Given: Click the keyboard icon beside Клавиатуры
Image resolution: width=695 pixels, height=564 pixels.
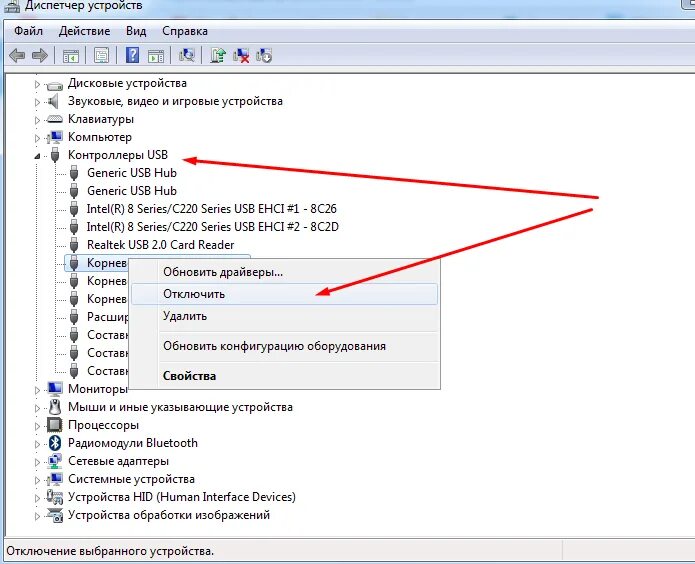Looking at the screenshot, I should 55,119.
